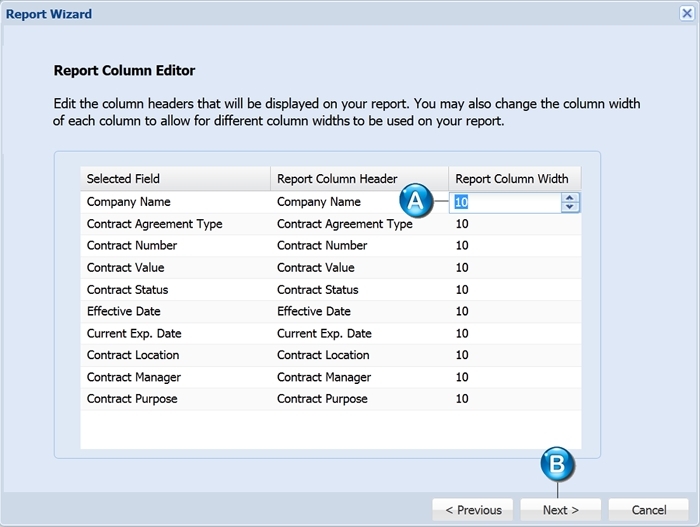Click the Company Name width input field

pos(505,202)
